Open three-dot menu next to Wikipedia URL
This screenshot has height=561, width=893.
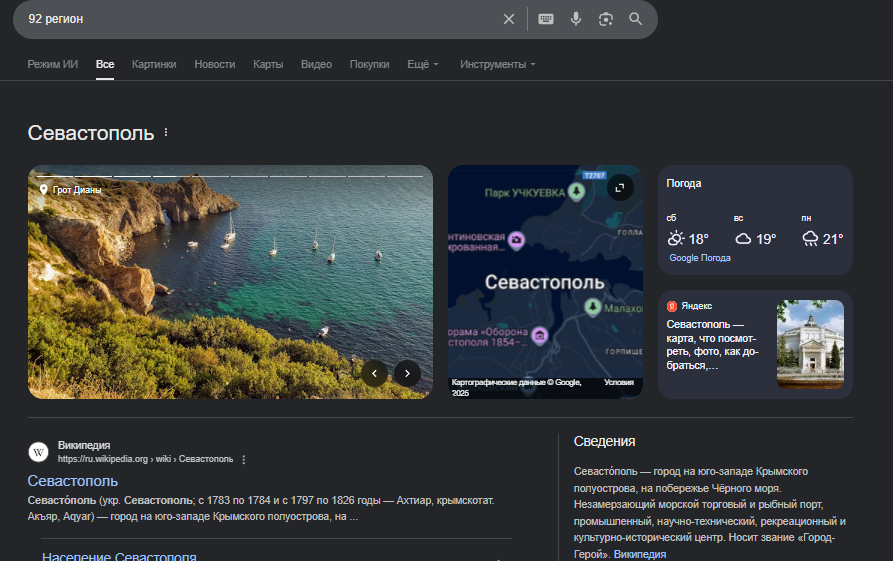244,460
